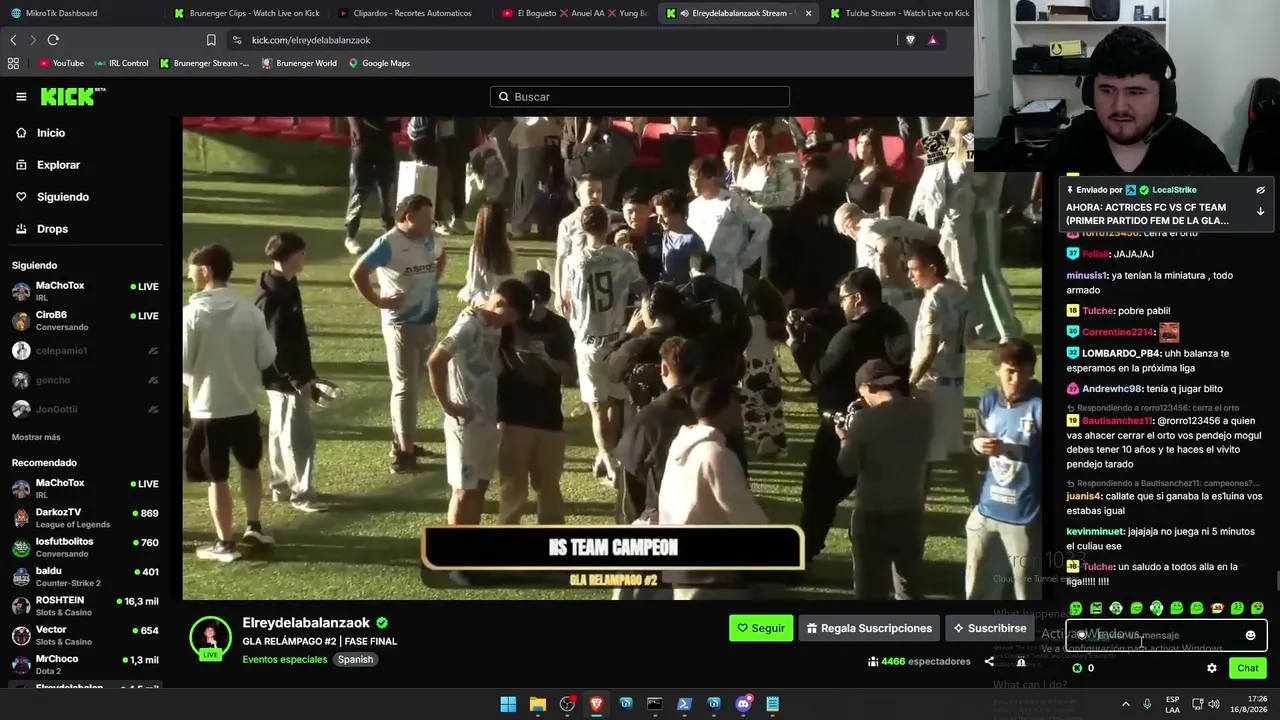The image size is (1280, 720).
Task: Open Brave Shields icon
Action: (x=910, y=40)
